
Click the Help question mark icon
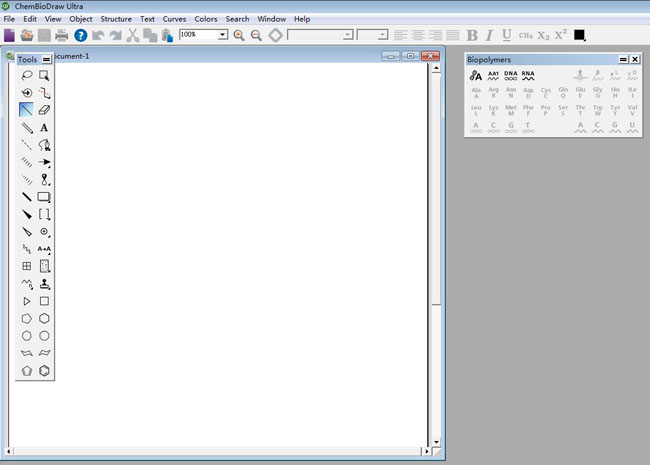[81, 35]
